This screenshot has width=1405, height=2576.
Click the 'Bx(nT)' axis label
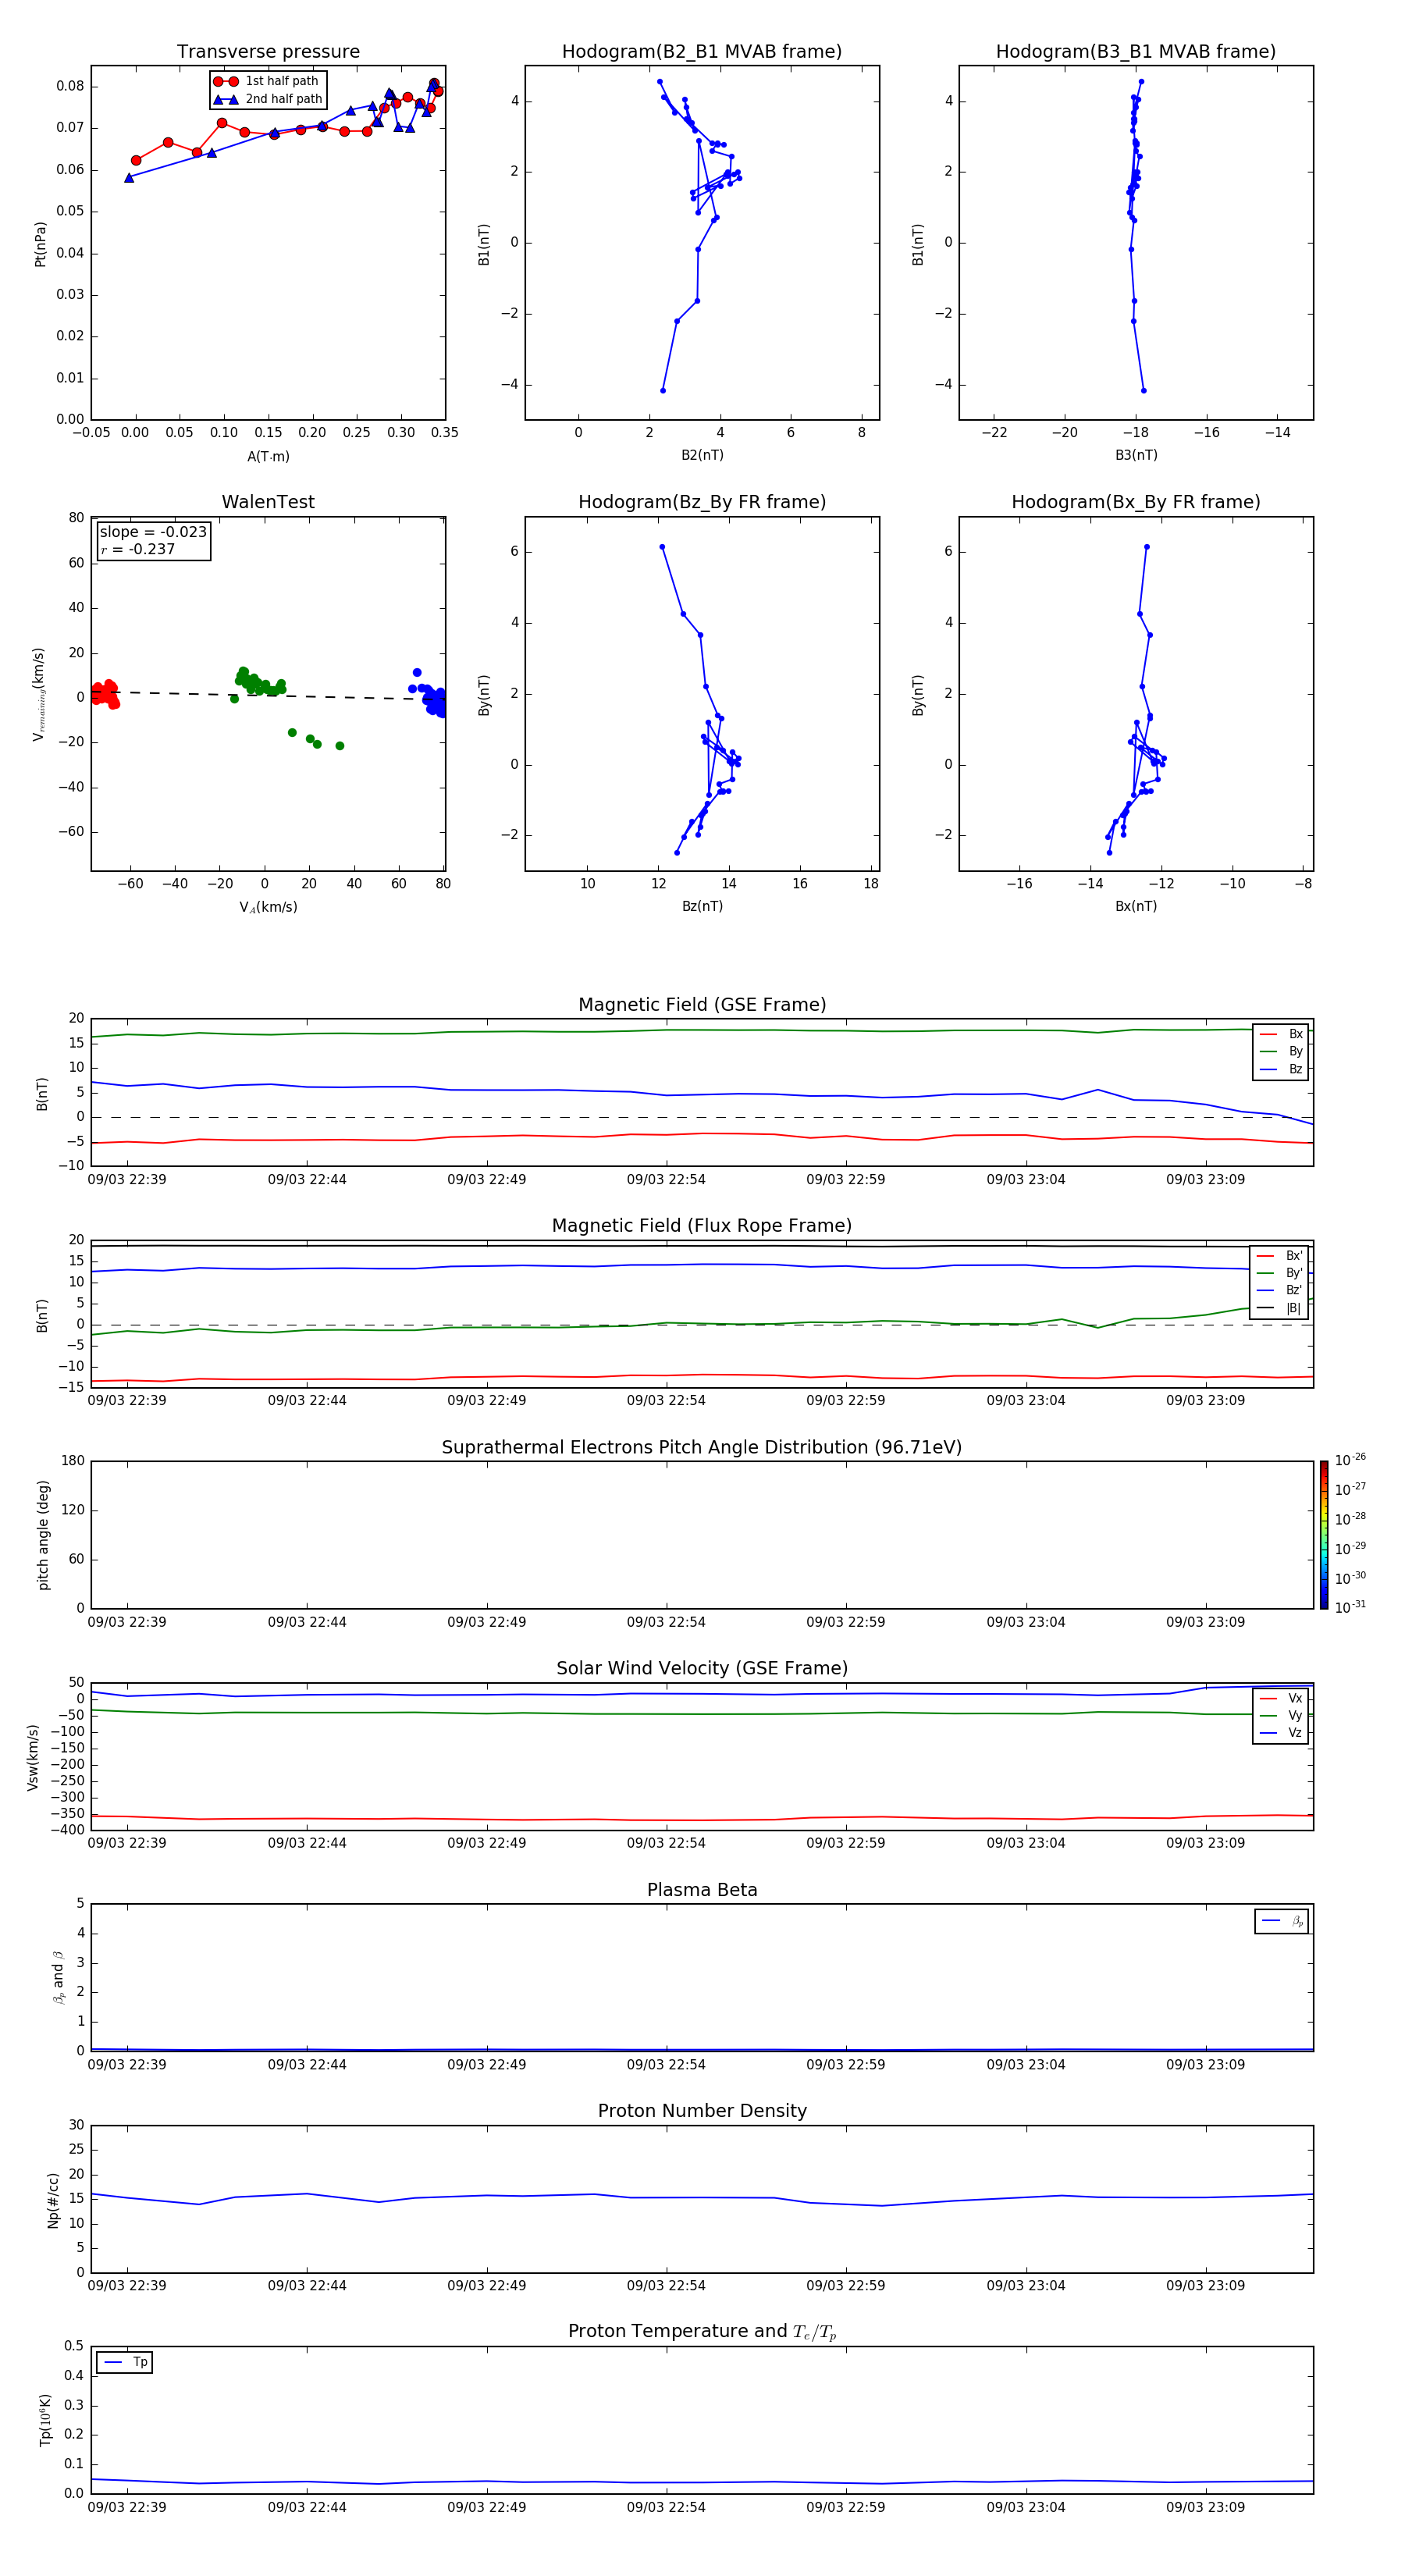point(1136,906)
